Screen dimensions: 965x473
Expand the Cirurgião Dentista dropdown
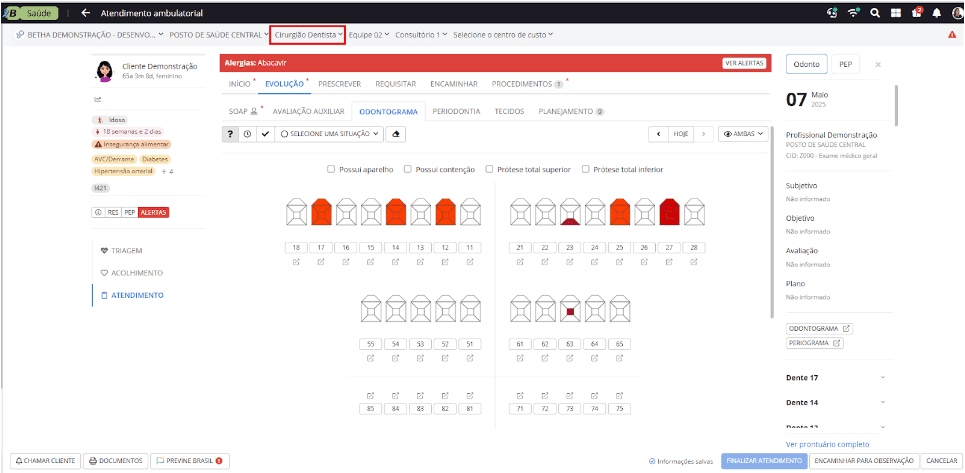click(309, 34)
